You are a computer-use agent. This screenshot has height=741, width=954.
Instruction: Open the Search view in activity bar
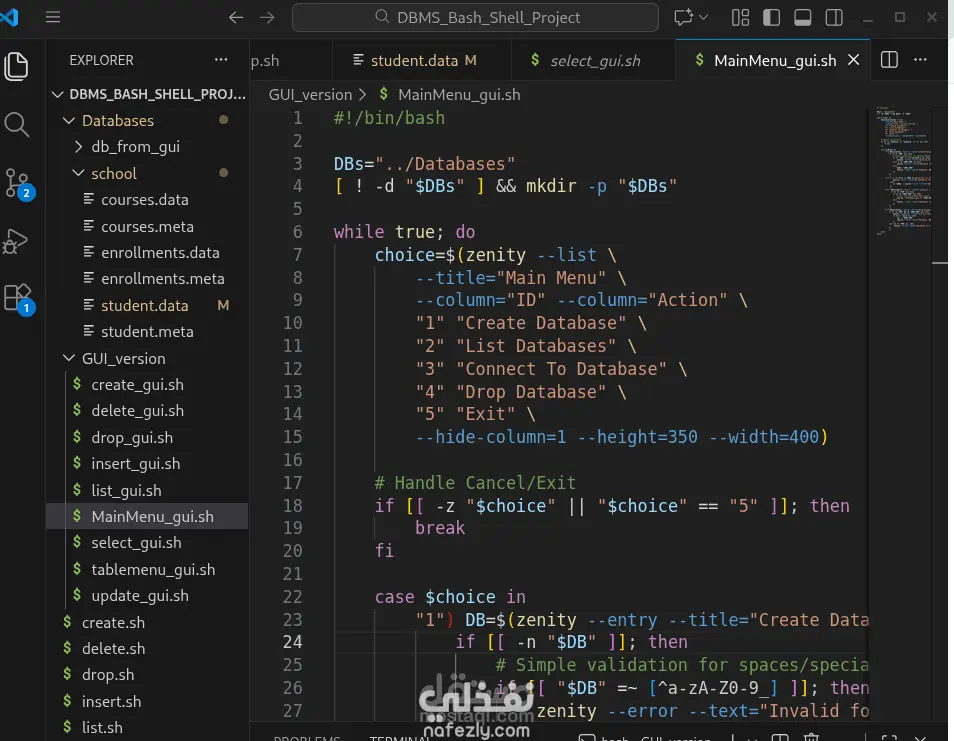17,124
